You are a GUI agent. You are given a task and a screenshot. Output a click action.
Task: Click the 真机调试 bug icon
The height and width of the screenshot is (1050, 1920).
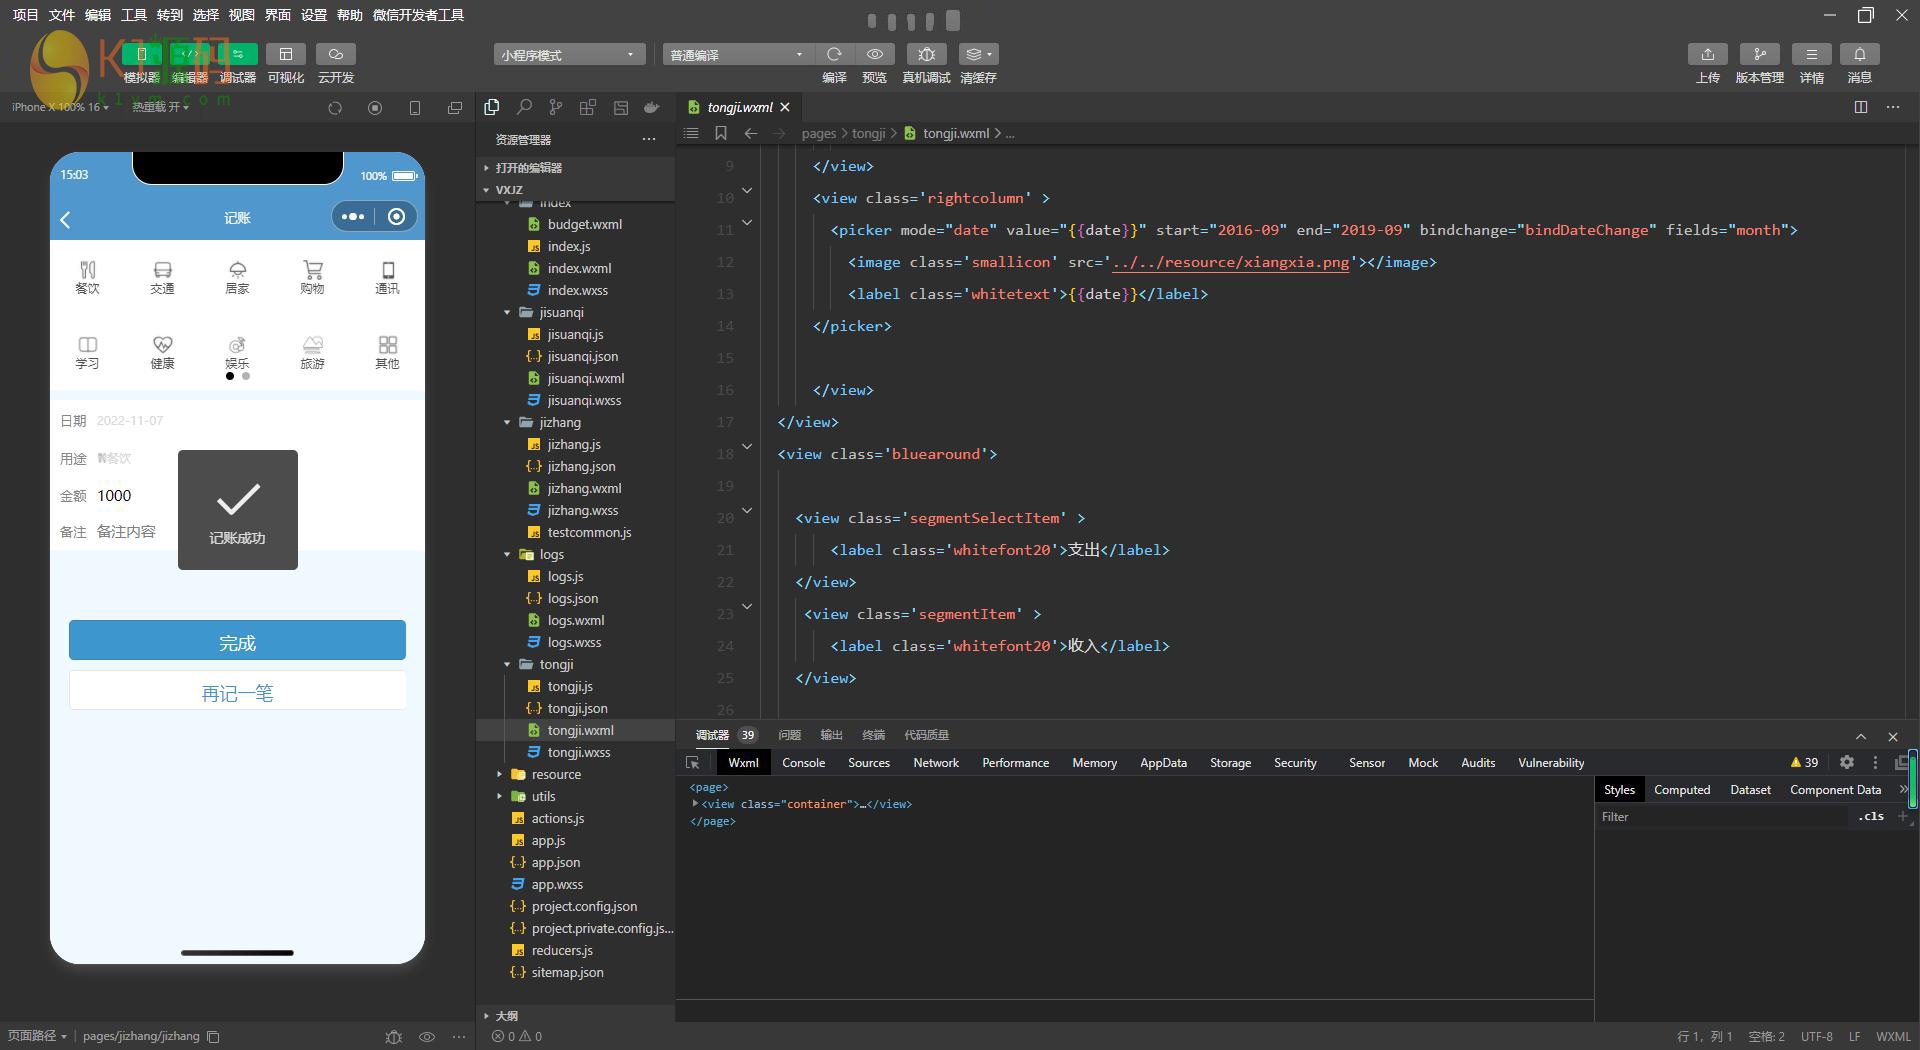pos(926,54)
